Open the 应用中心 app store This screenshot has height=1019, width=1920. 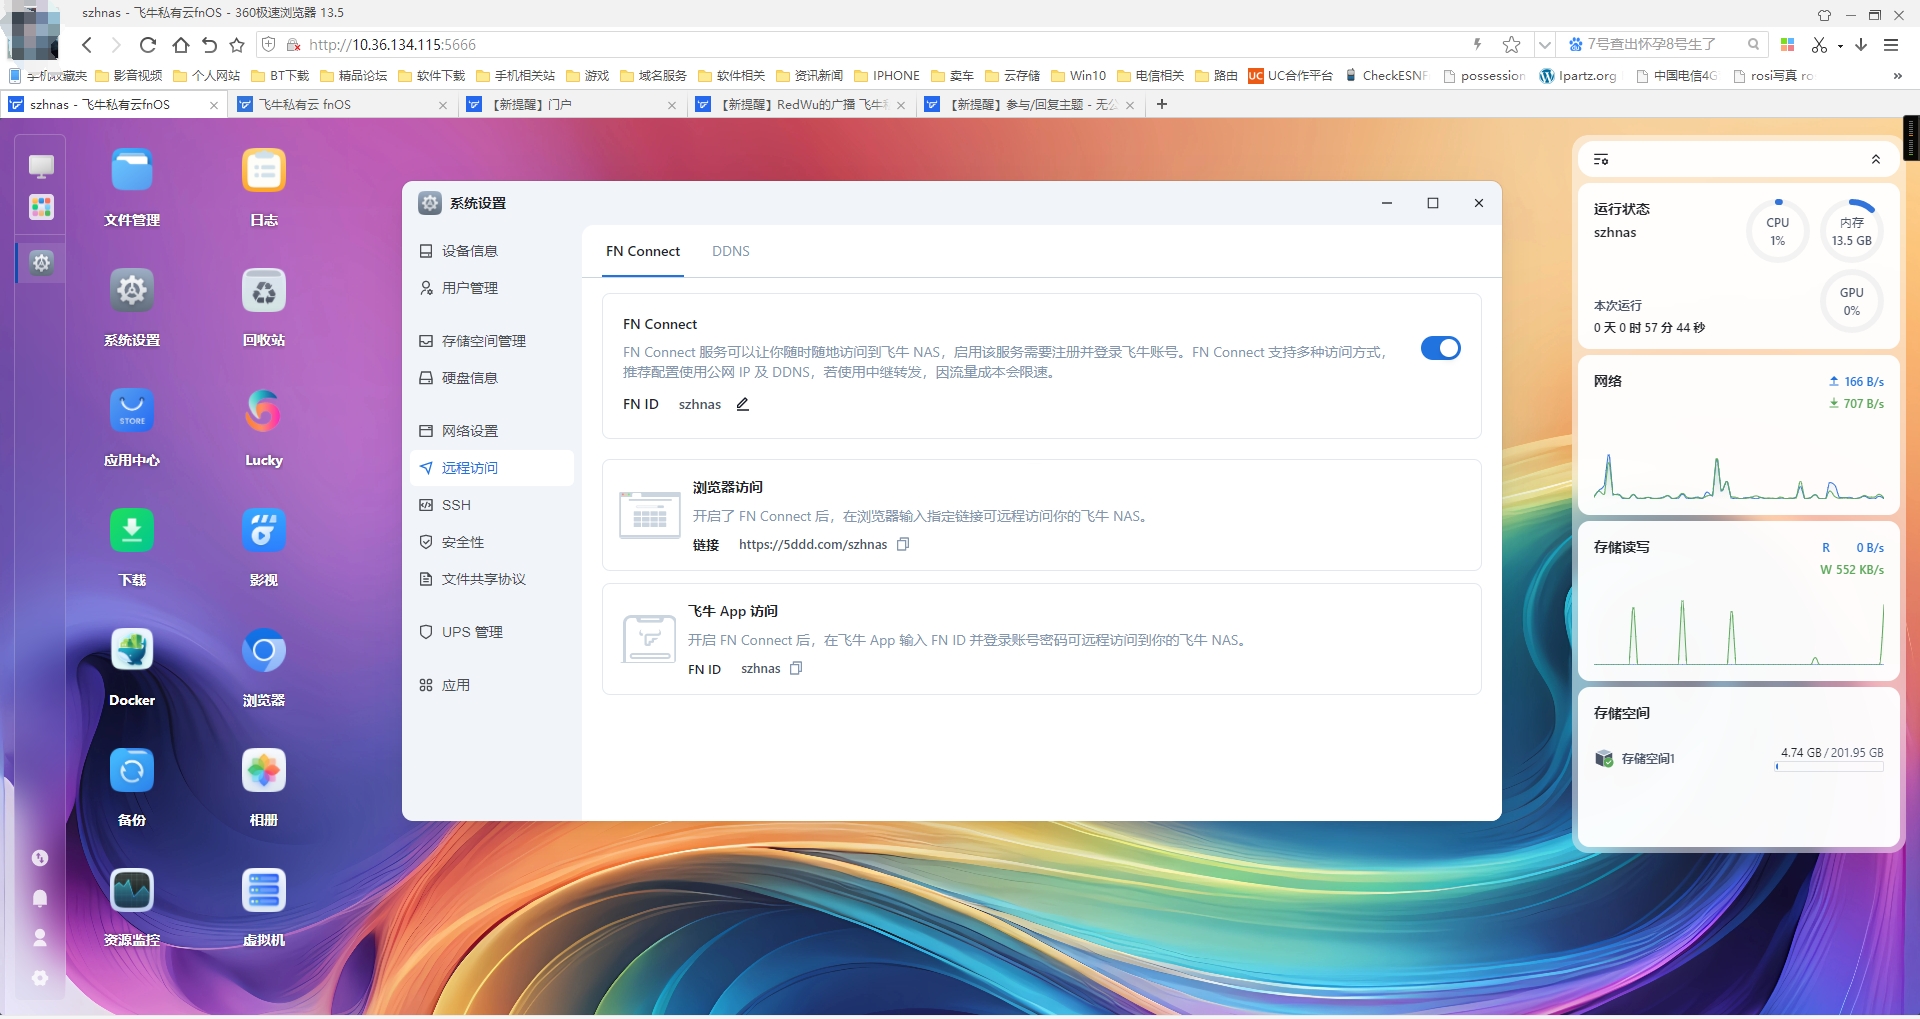pyautogui.click(x=132, y=411)
